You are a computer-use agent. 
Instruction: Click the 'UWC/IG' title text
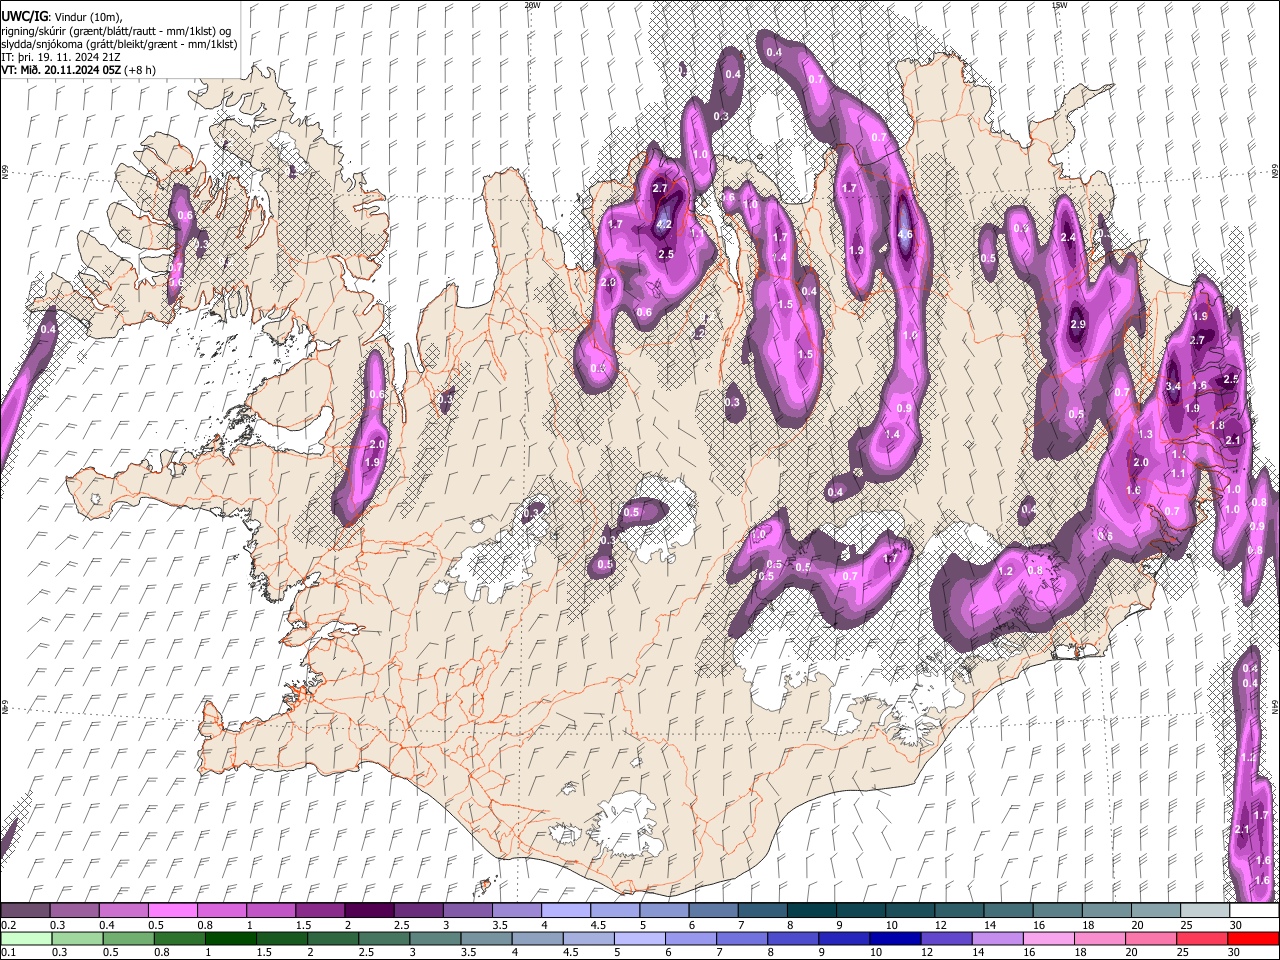24,16
